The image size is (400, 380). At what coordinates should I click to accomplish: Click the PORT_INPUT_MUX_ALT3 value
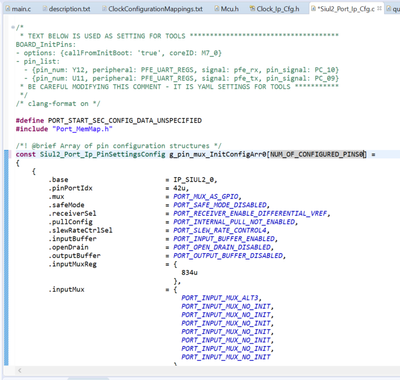click(221, 298)
